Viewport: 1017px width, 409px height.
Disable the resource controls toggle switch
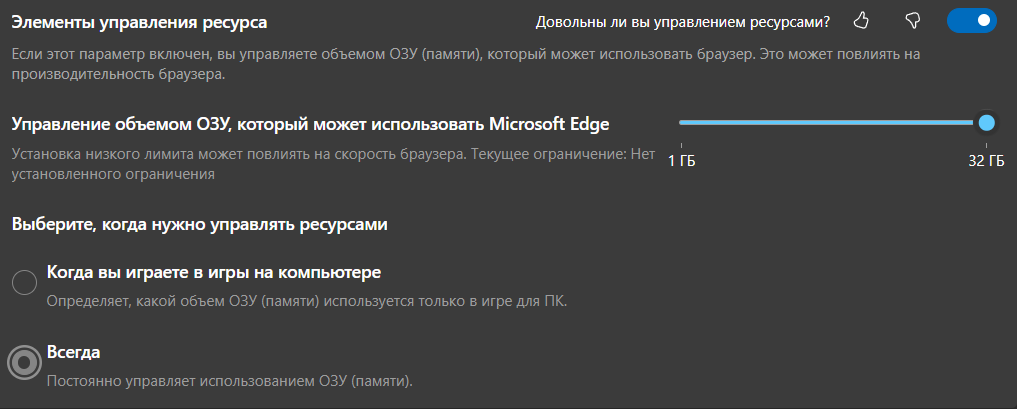pyautogui.click(x=973, y=20)
